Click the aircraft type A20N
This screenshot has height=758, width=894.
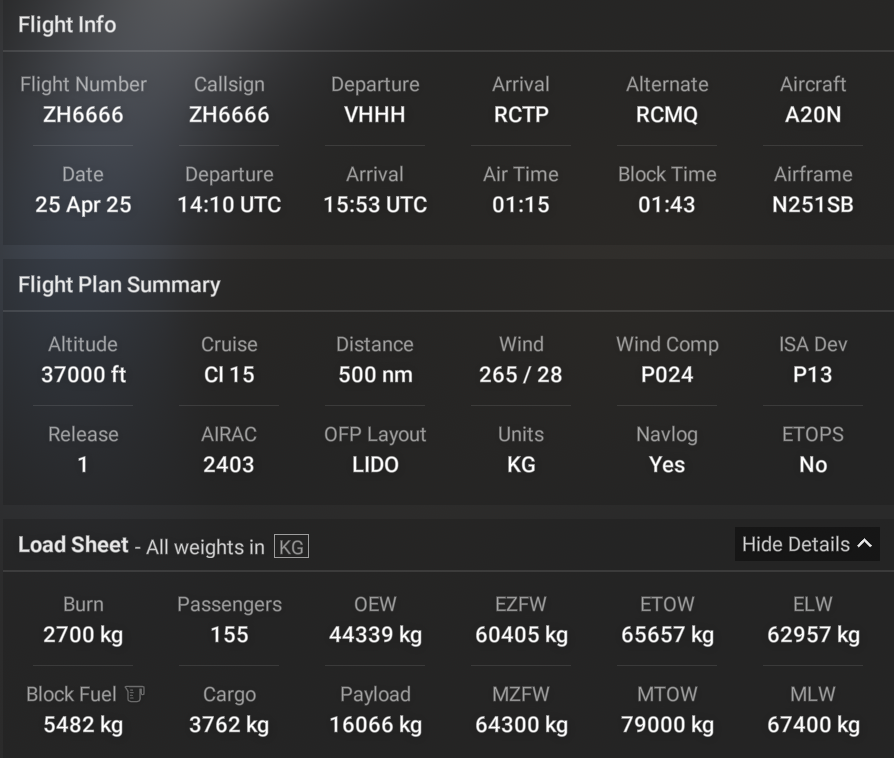tap(813, 115)
